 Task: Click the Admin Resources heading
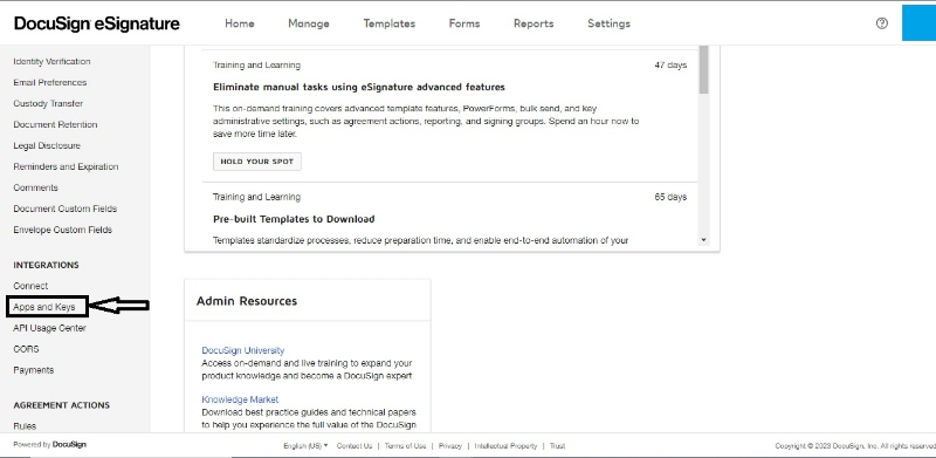247,301
